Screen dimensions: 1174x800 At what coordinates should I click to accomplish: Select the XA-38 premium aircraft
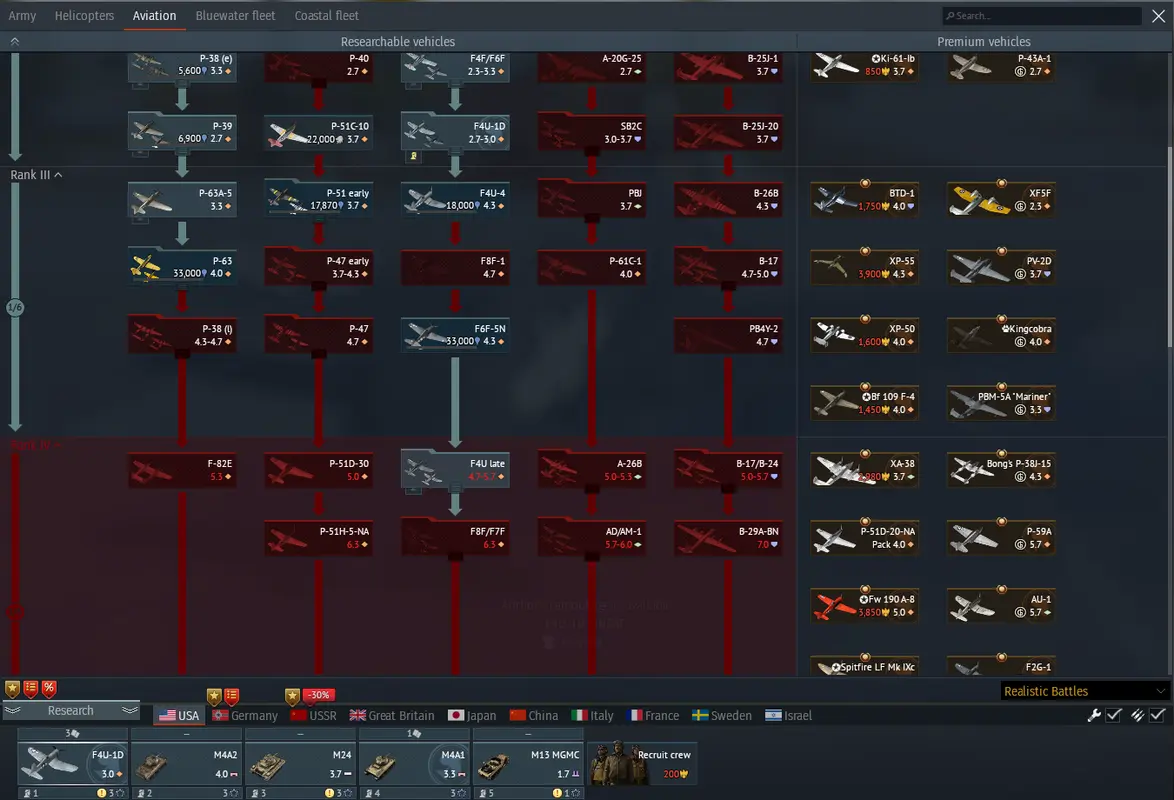pos(864,470)
